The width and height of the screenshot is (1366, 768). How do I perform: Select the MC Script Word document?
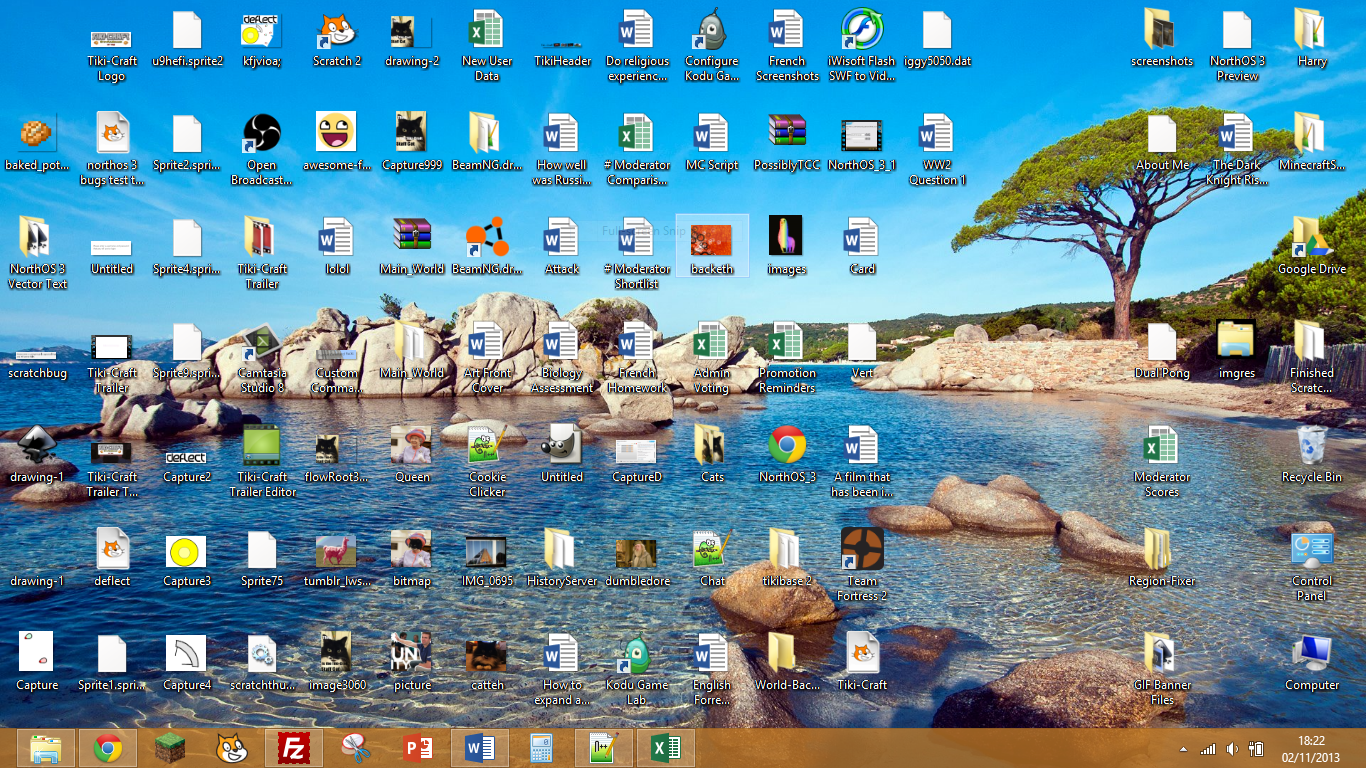click(x=712, y=143)
